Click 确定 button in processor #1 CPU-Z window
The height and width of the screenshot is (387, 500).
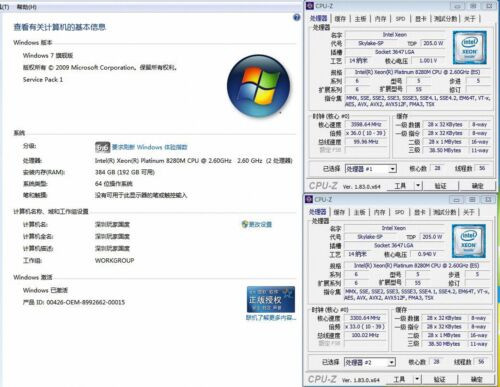(477, 185)
